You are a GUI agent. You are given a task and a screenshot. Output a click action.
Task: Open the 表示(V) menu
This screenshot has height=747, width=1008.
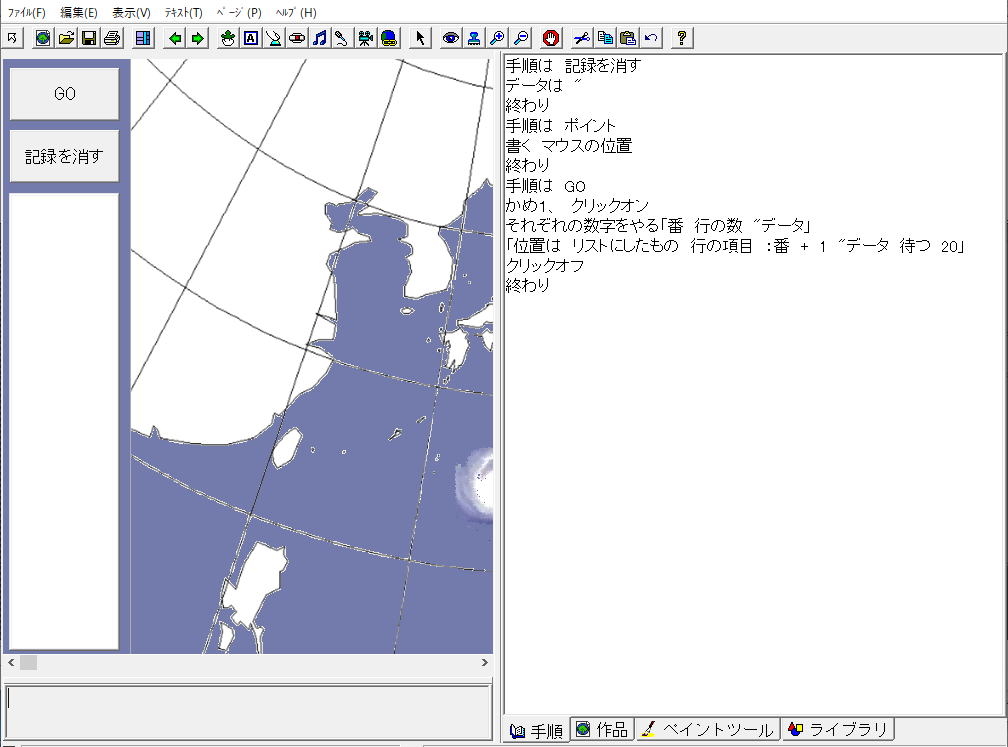click(x=131, y=13)
